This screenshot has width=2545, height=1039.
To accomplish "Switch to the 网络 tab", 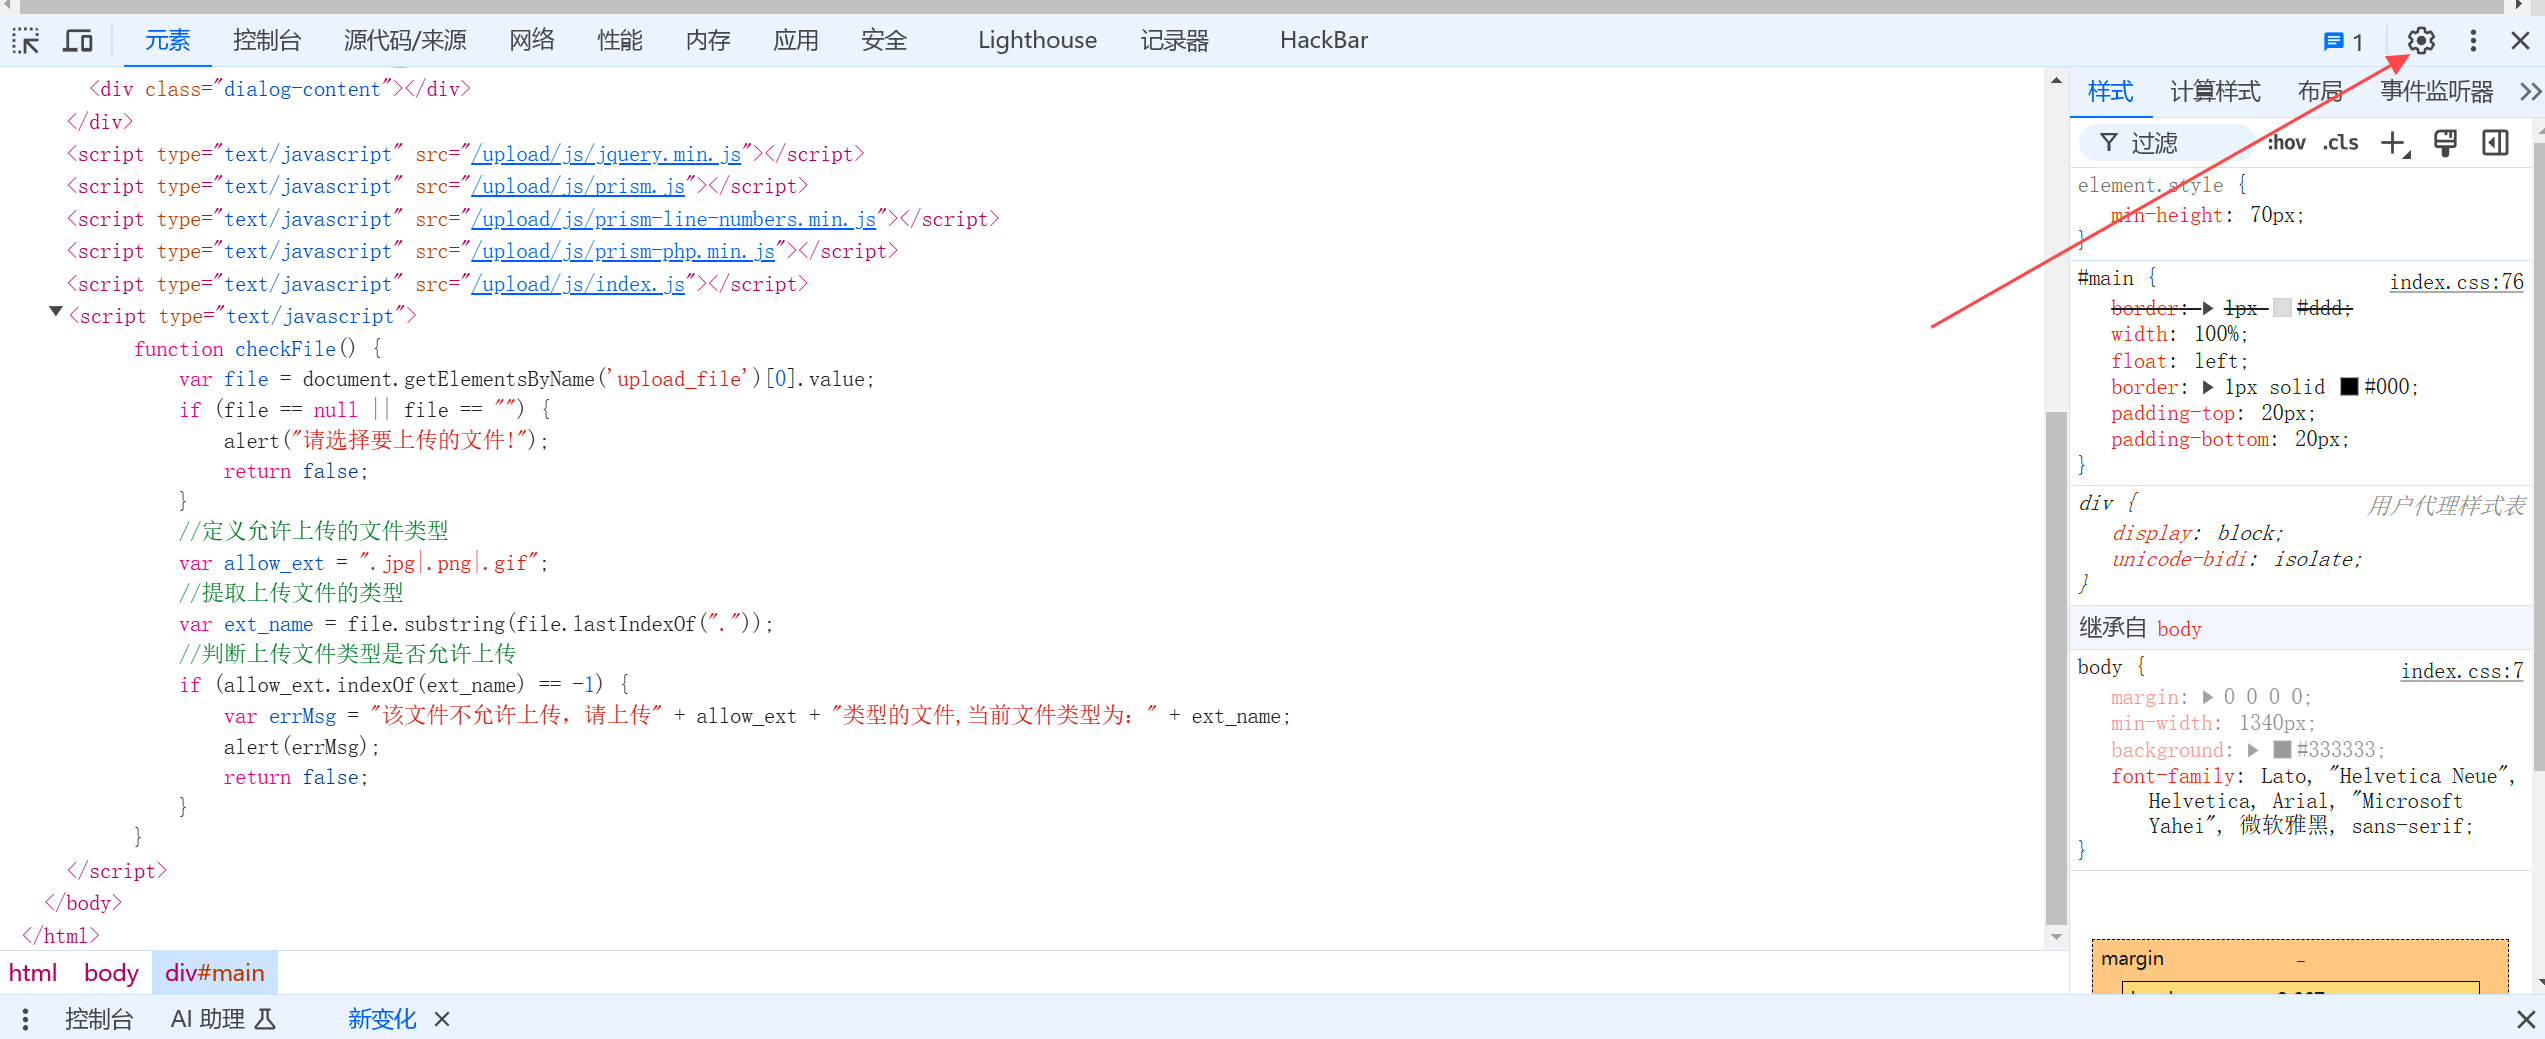I will [531, 40].
